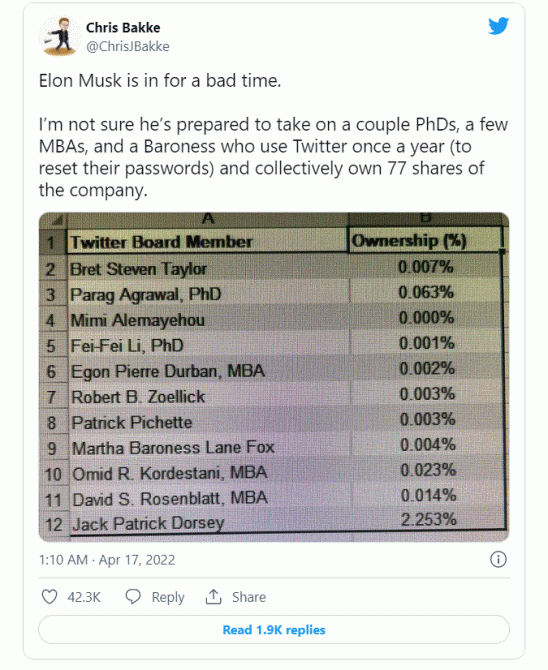
Task: Click the heart like icon
Action: (49, 597)
